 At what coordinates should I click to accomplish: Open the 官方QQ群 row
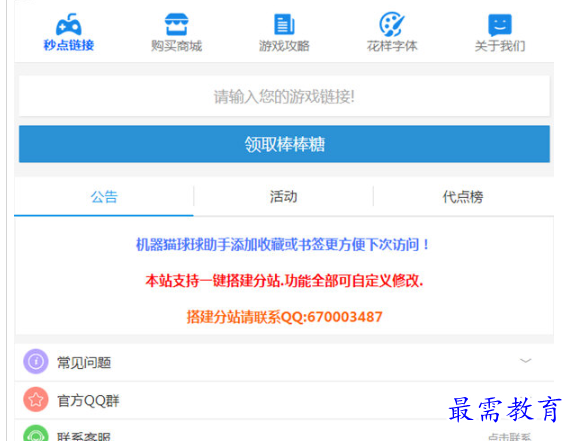[x=284, y=400]
